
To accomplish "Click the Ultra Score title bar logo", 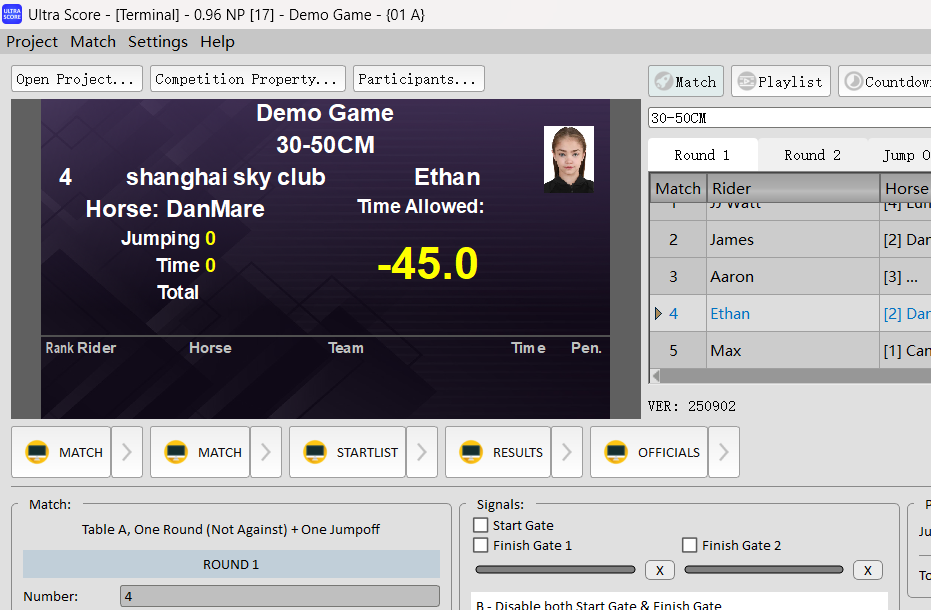I will tap(12, 14).
